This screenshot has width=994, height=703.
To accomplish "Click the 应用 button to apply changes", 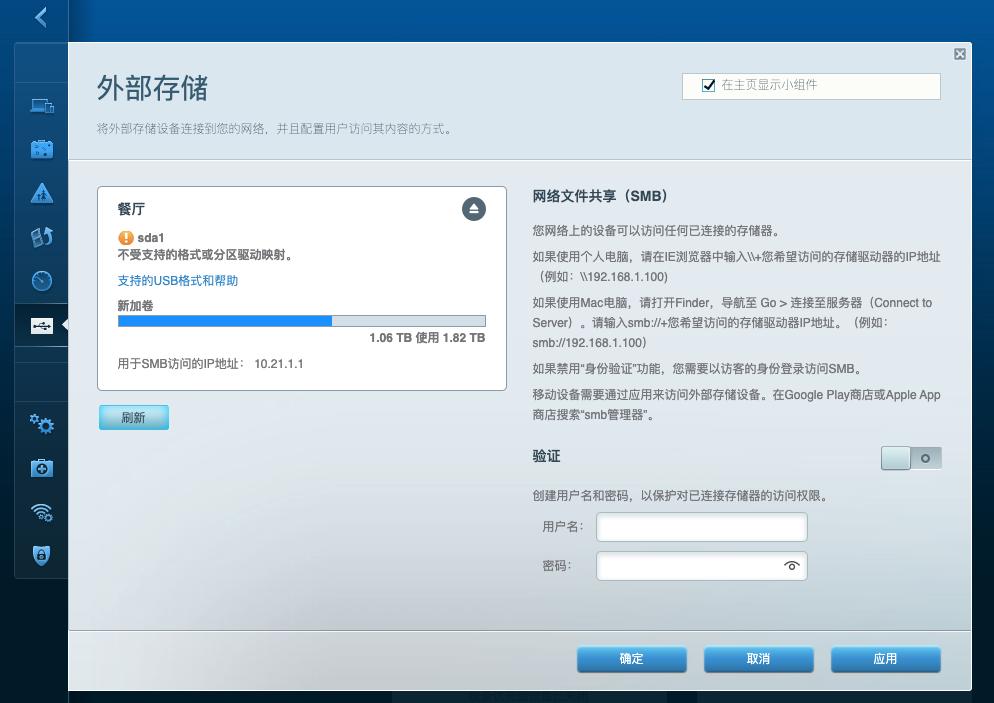I will (885, 659).
